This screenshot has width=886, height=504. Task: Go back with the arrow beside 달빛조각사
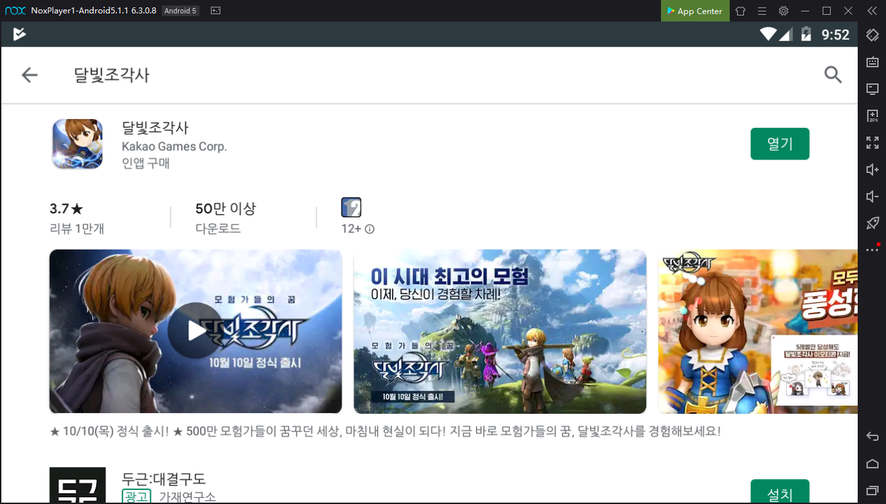(x=29, y=75)
